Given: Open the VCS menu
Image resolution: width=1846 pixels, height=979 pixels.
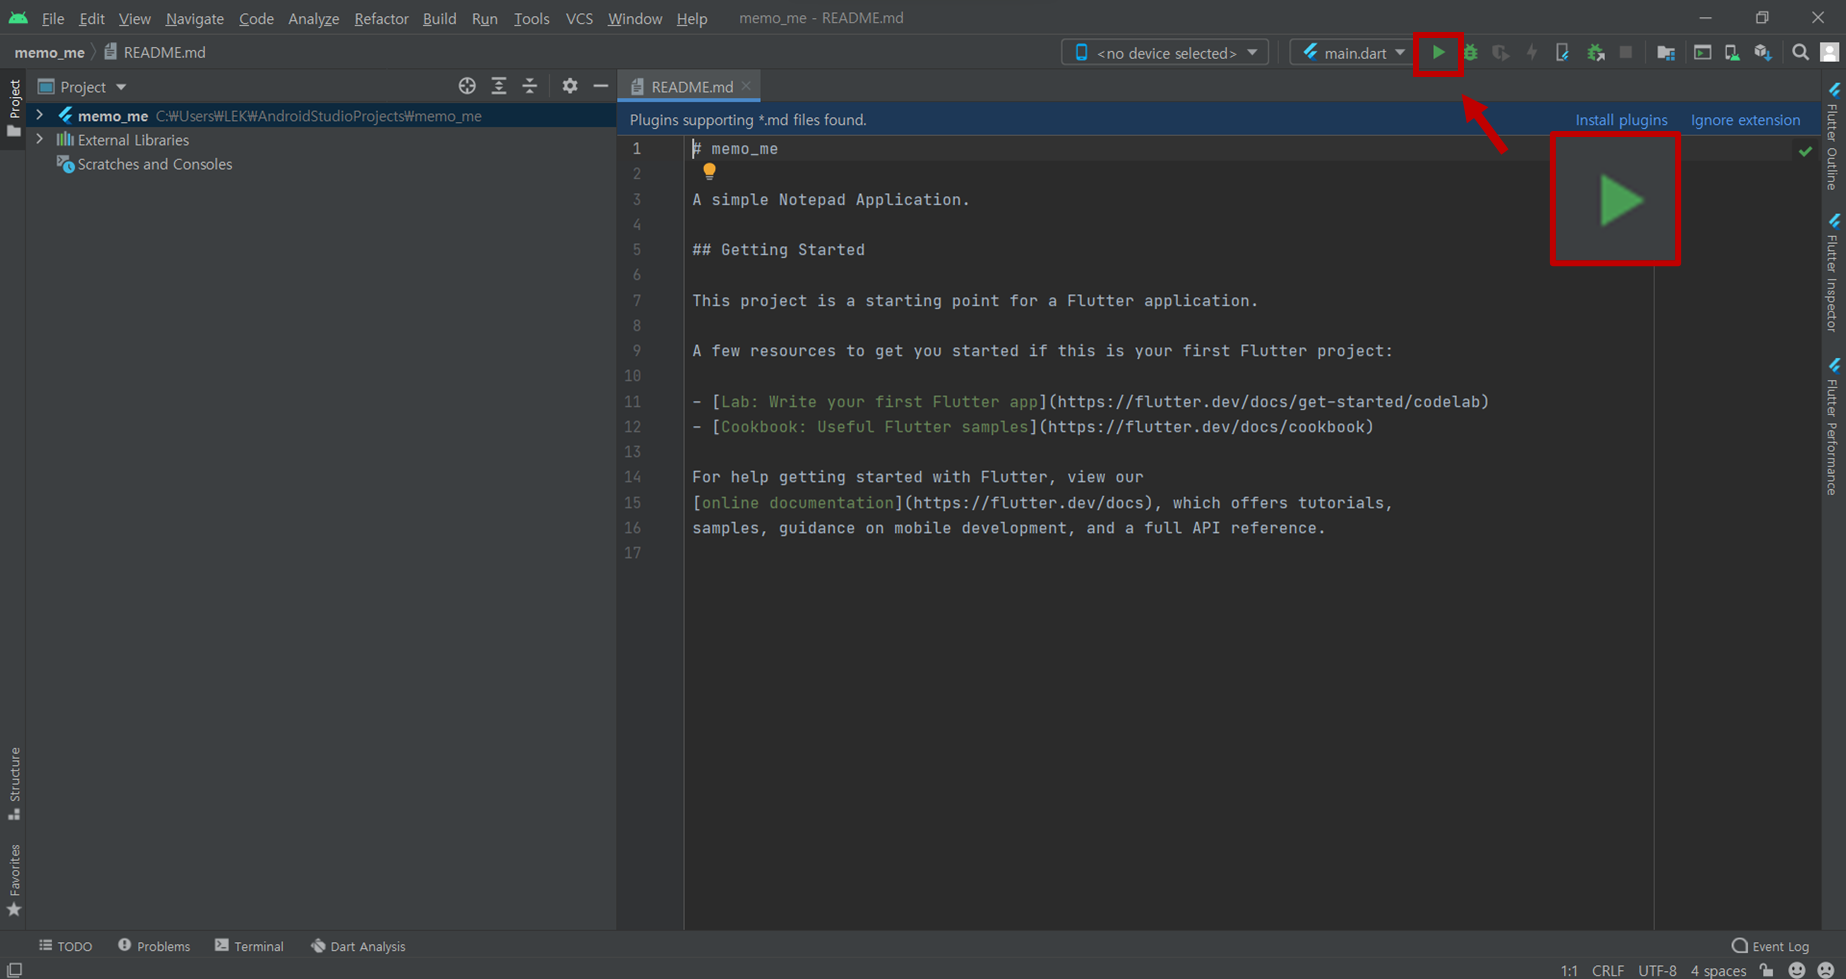Looking at the screenshot, I should pos(579,18).
